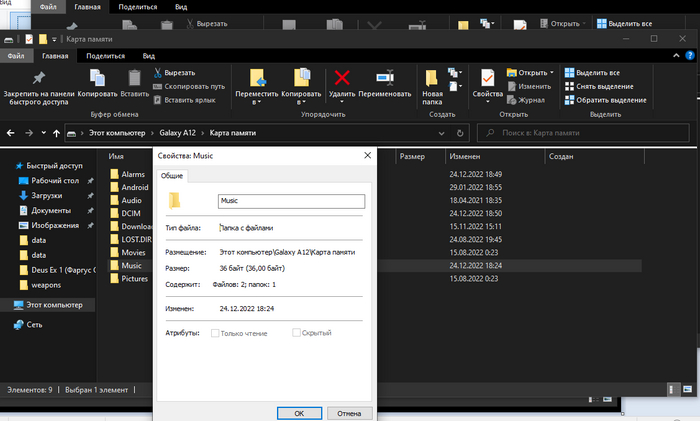Screen dimensions: 700x421
Task: Click the Новая папка (New folder) icon
Action: pos(432,78)
